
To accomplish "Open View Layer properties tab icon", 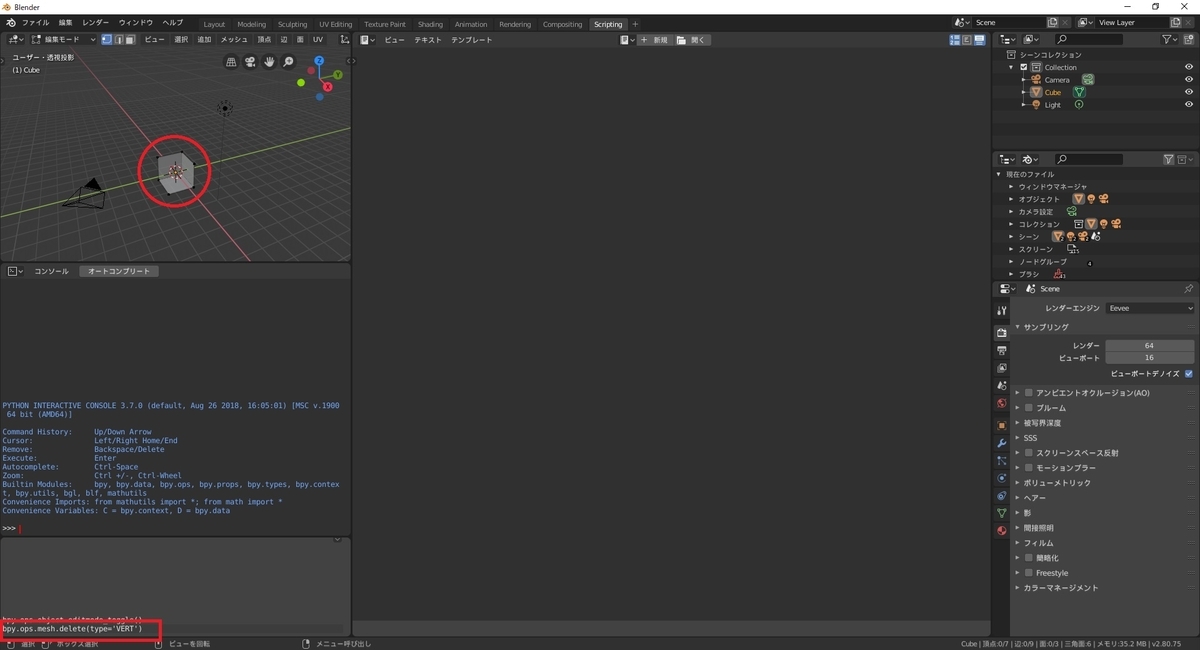I will click(x=1001, y=368).
